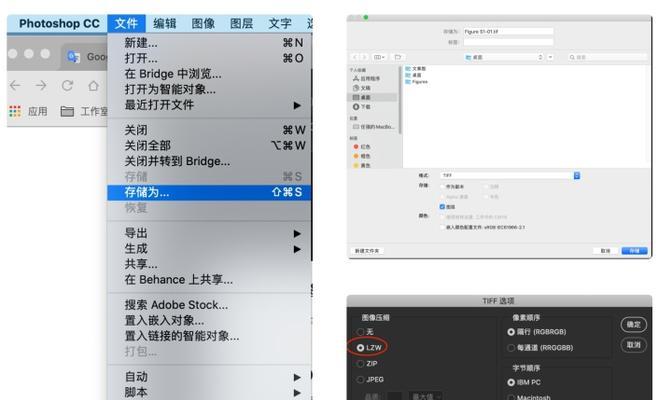672x400 pixels.
Task: Open the 应用 apps grid icon
Action: (x=15, y=111)
